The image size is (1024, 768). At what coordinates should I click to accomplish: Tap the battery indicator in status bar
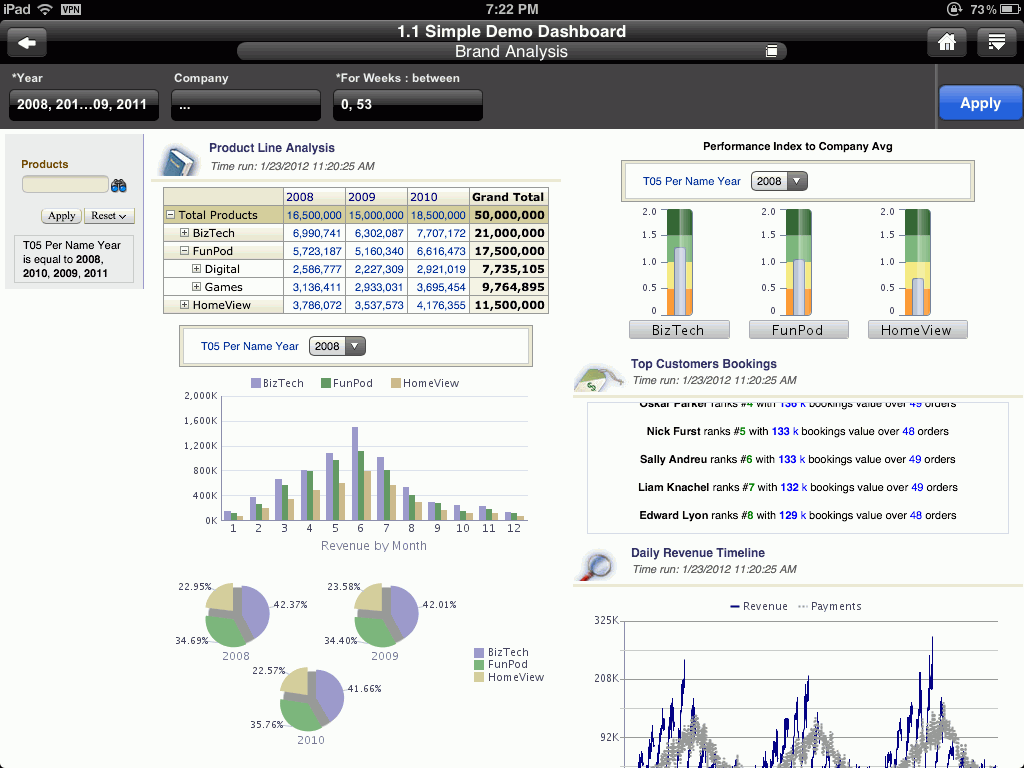point(1008,9)
